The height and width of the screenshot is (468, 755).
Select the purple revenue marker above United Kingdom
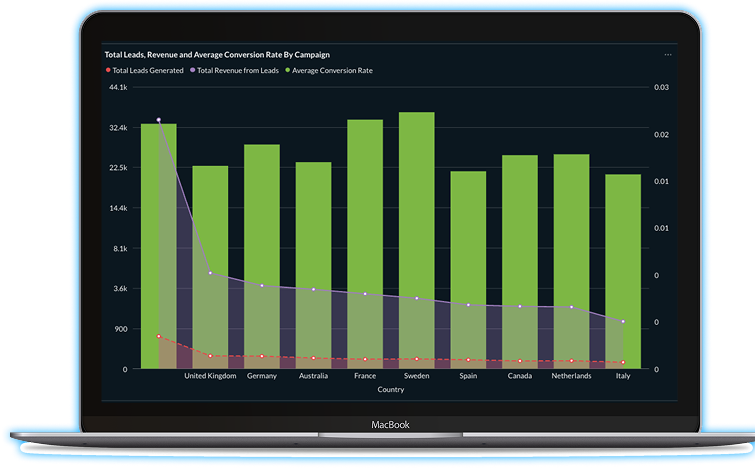(210, 273)
